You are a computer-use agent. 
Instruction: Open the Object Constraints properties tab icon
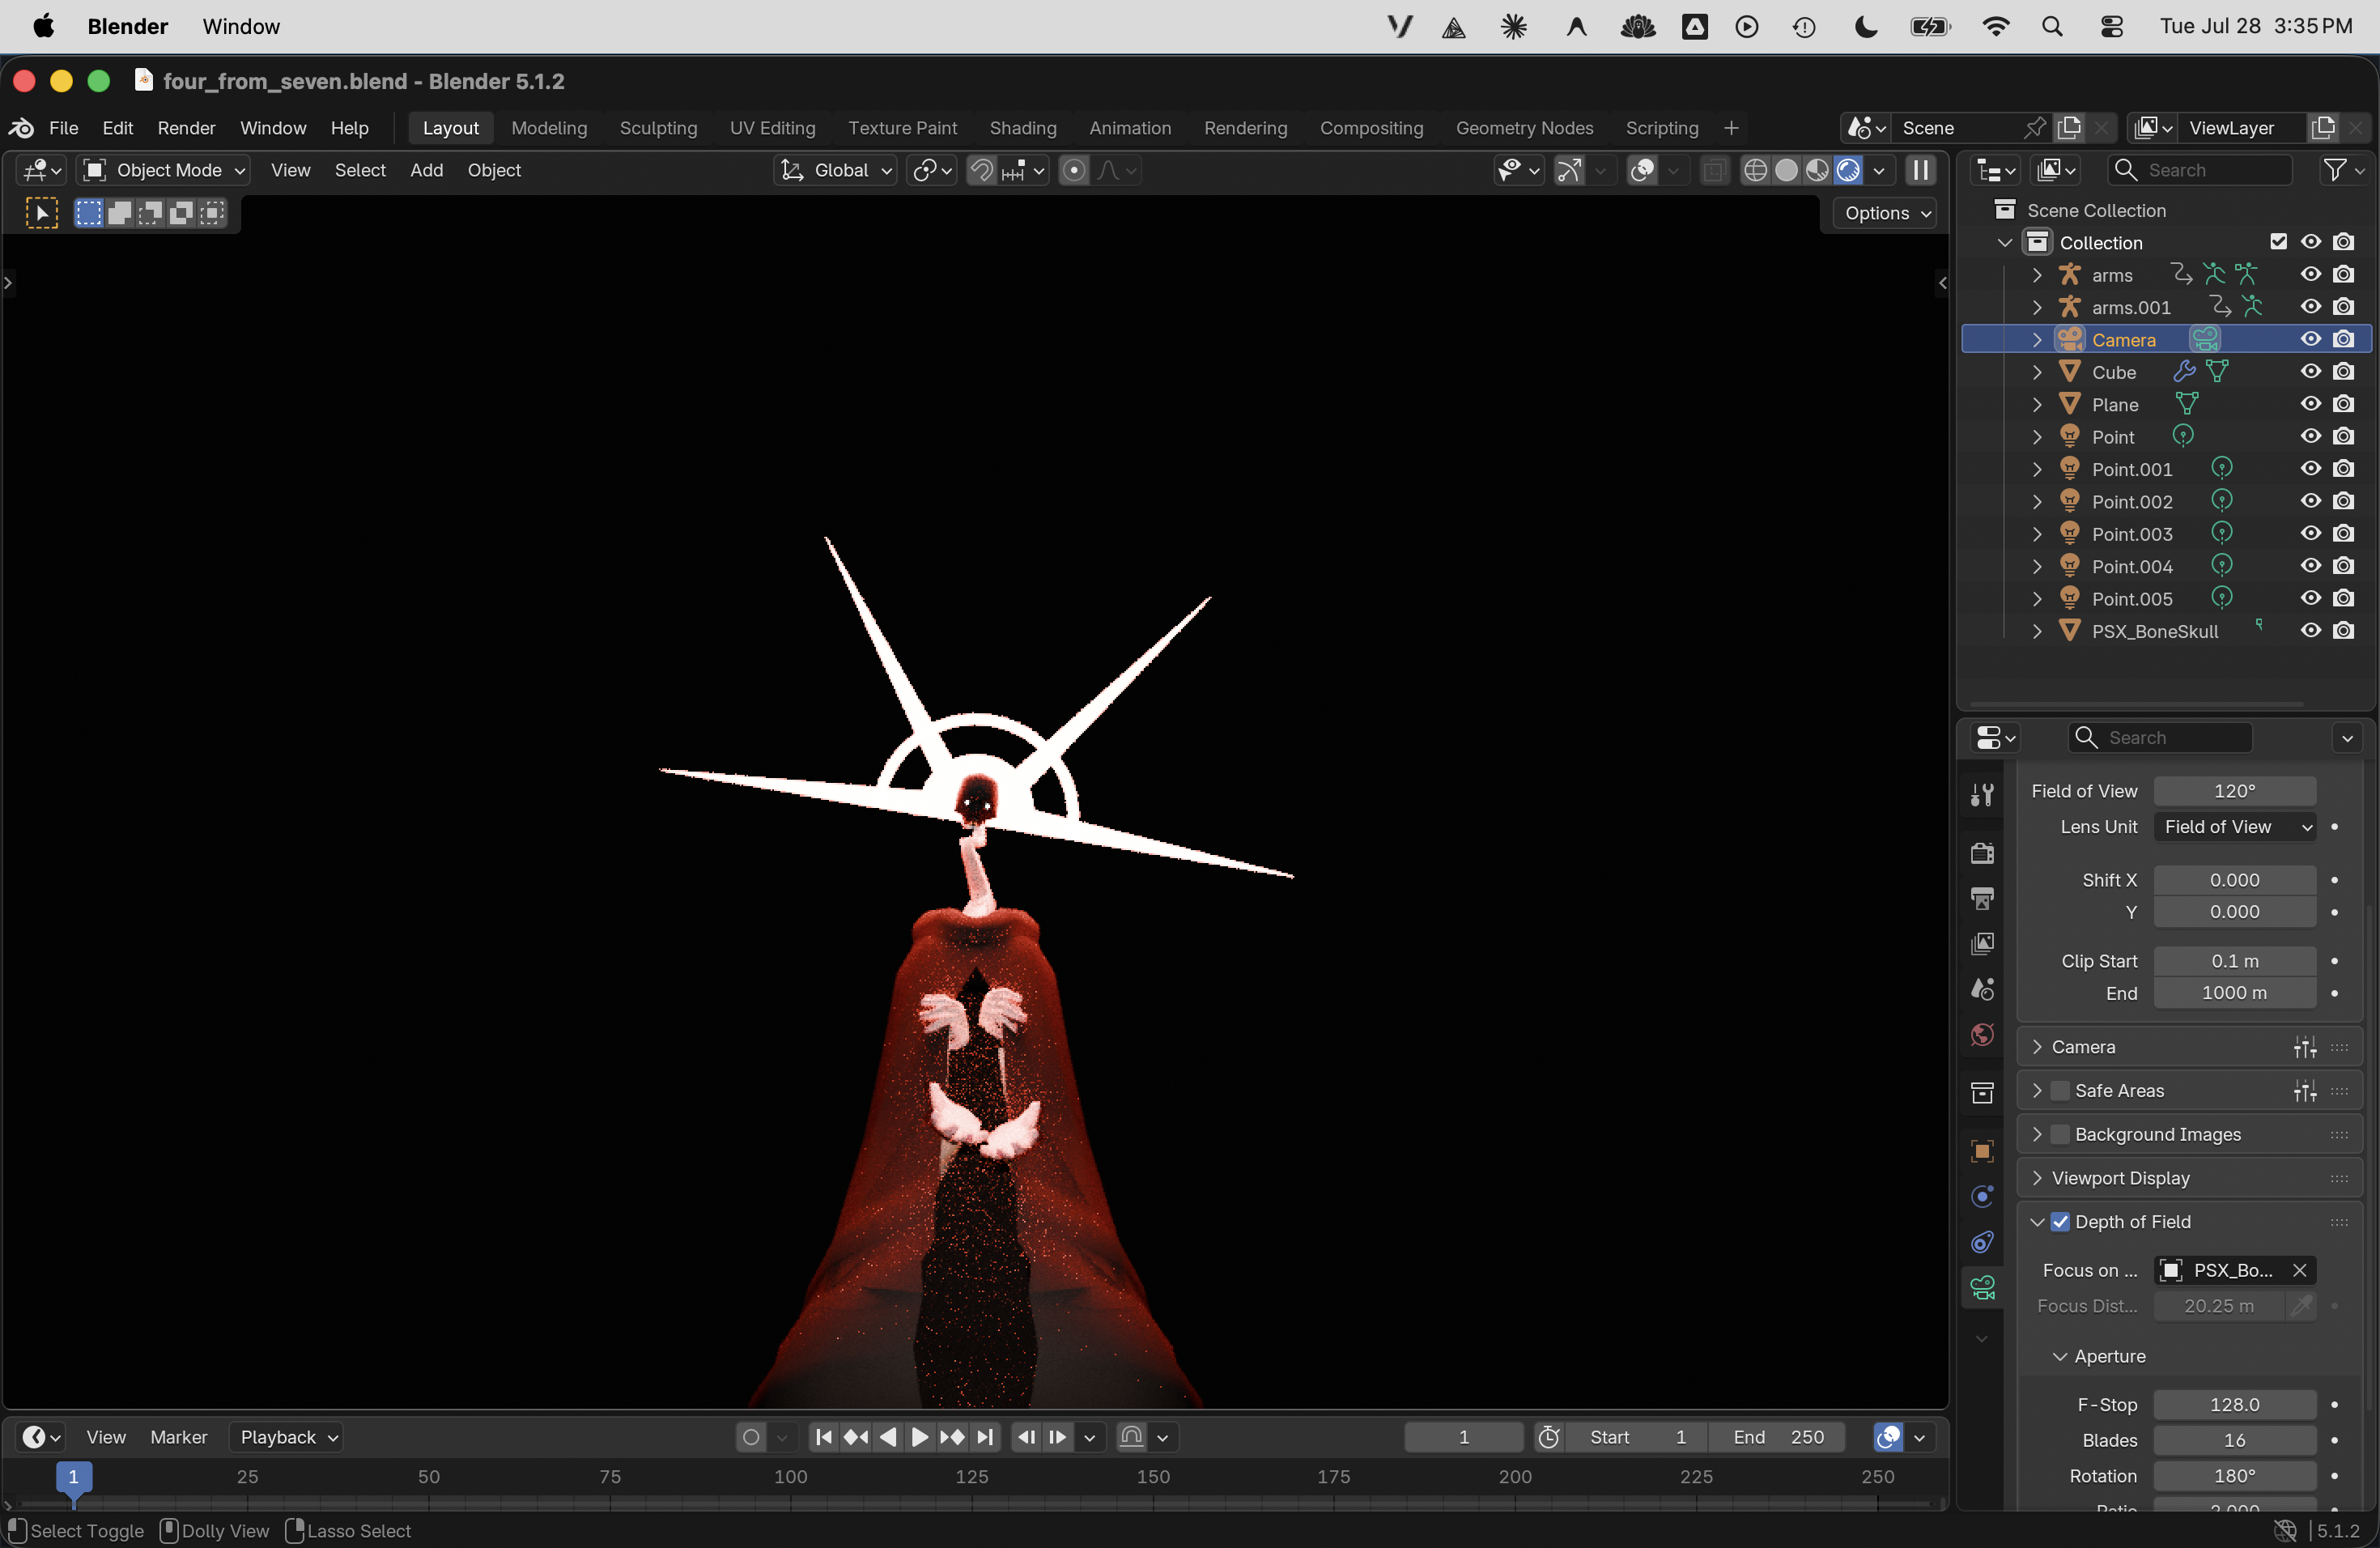pyautogui.click(x=1982, y=1242)
